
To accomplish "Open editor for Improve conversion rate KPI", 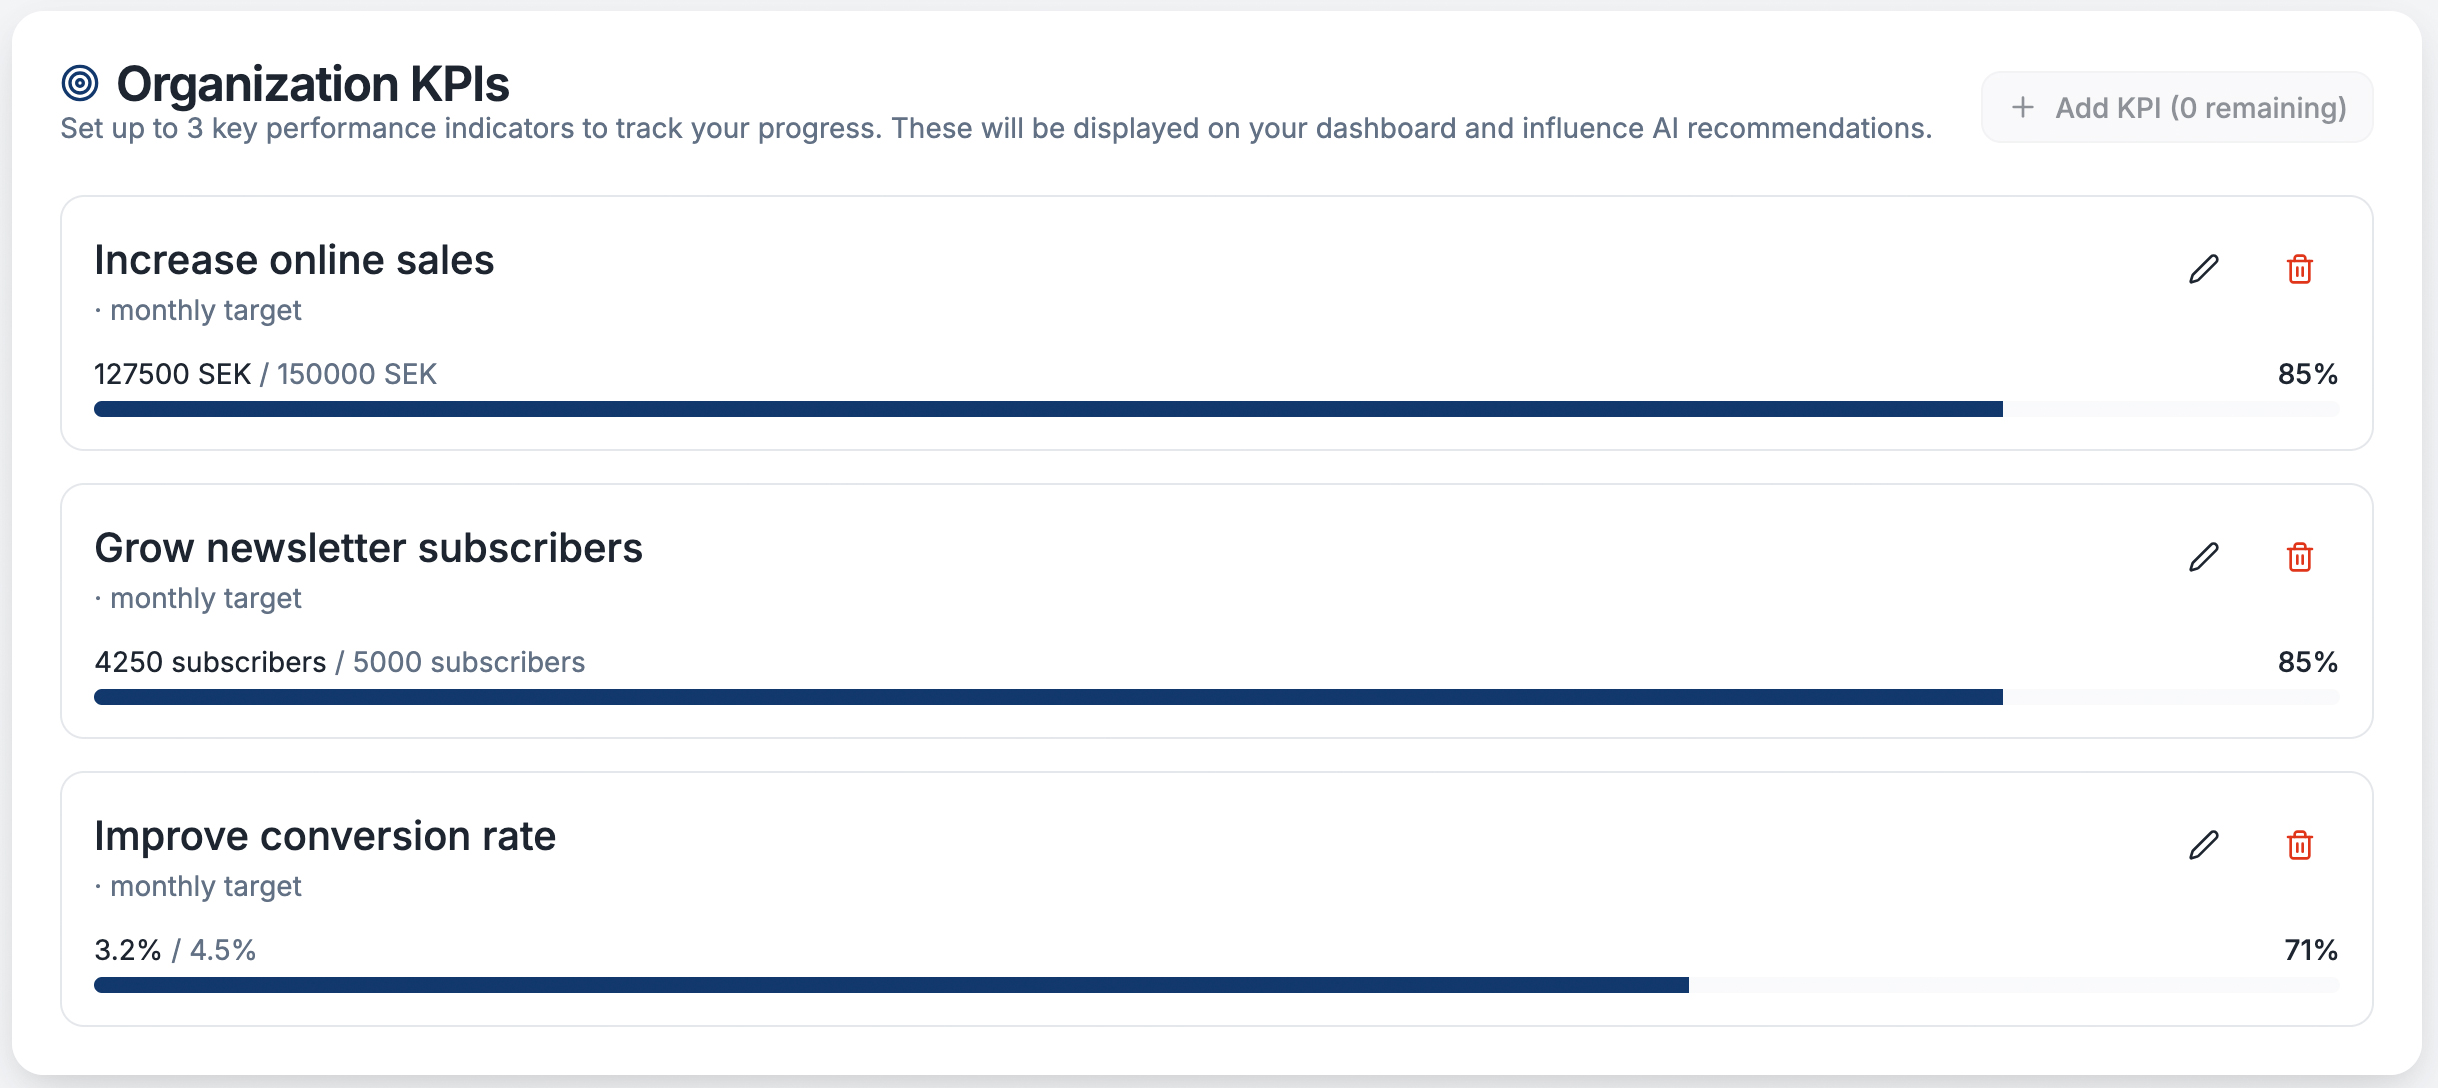I will point(2203,845).
